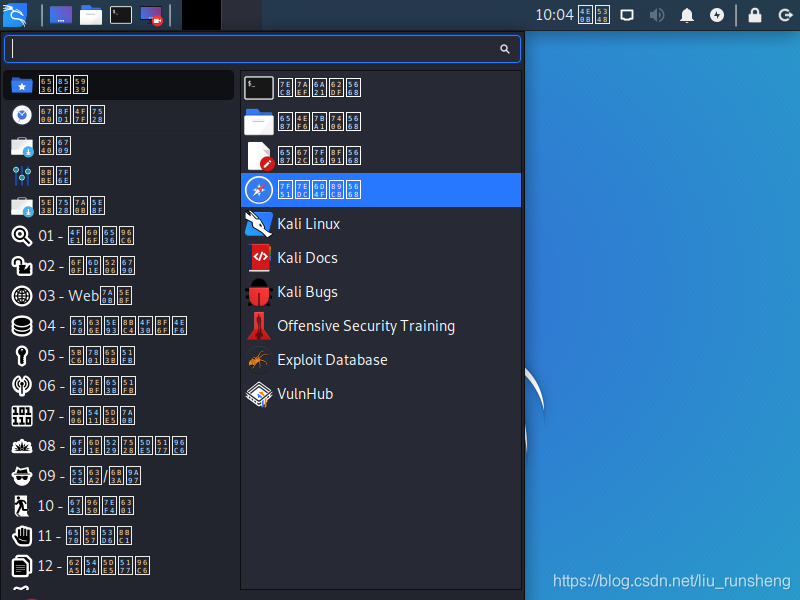This screenshot has width=800, height=600.
Task: Open Kali Bugs
Action: 381,292
